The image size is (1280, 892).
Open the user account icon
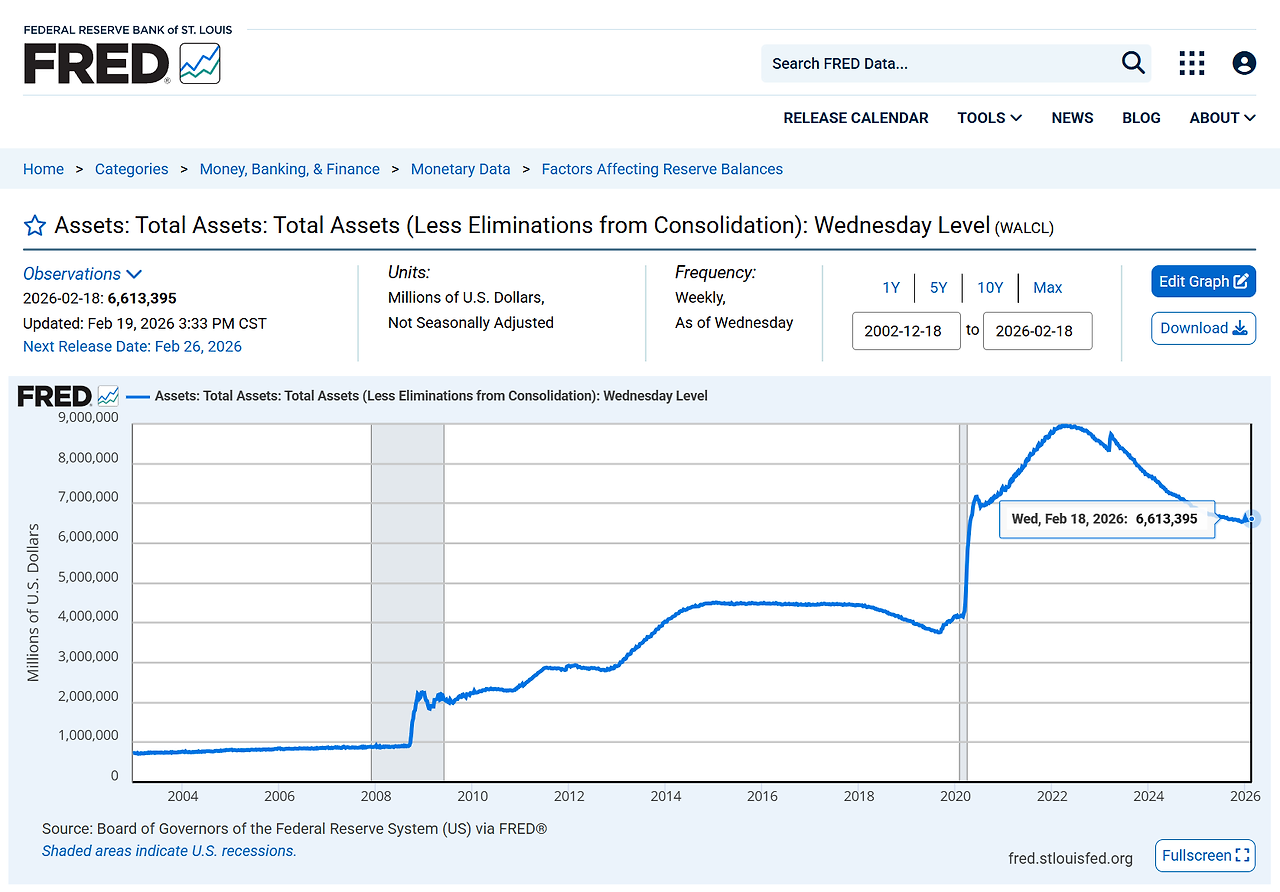[x=1244, y=62]
